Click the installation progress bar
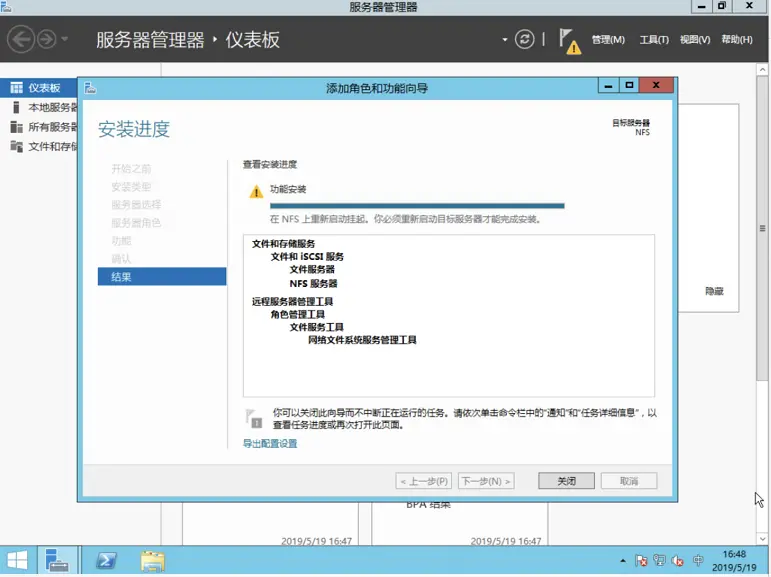Screen dimensions: 771x577 coord(417,206)
